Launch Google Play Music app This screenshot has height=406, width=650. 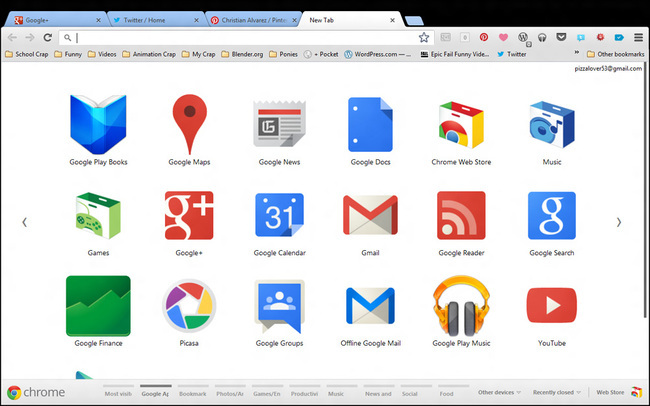(461, 306)
